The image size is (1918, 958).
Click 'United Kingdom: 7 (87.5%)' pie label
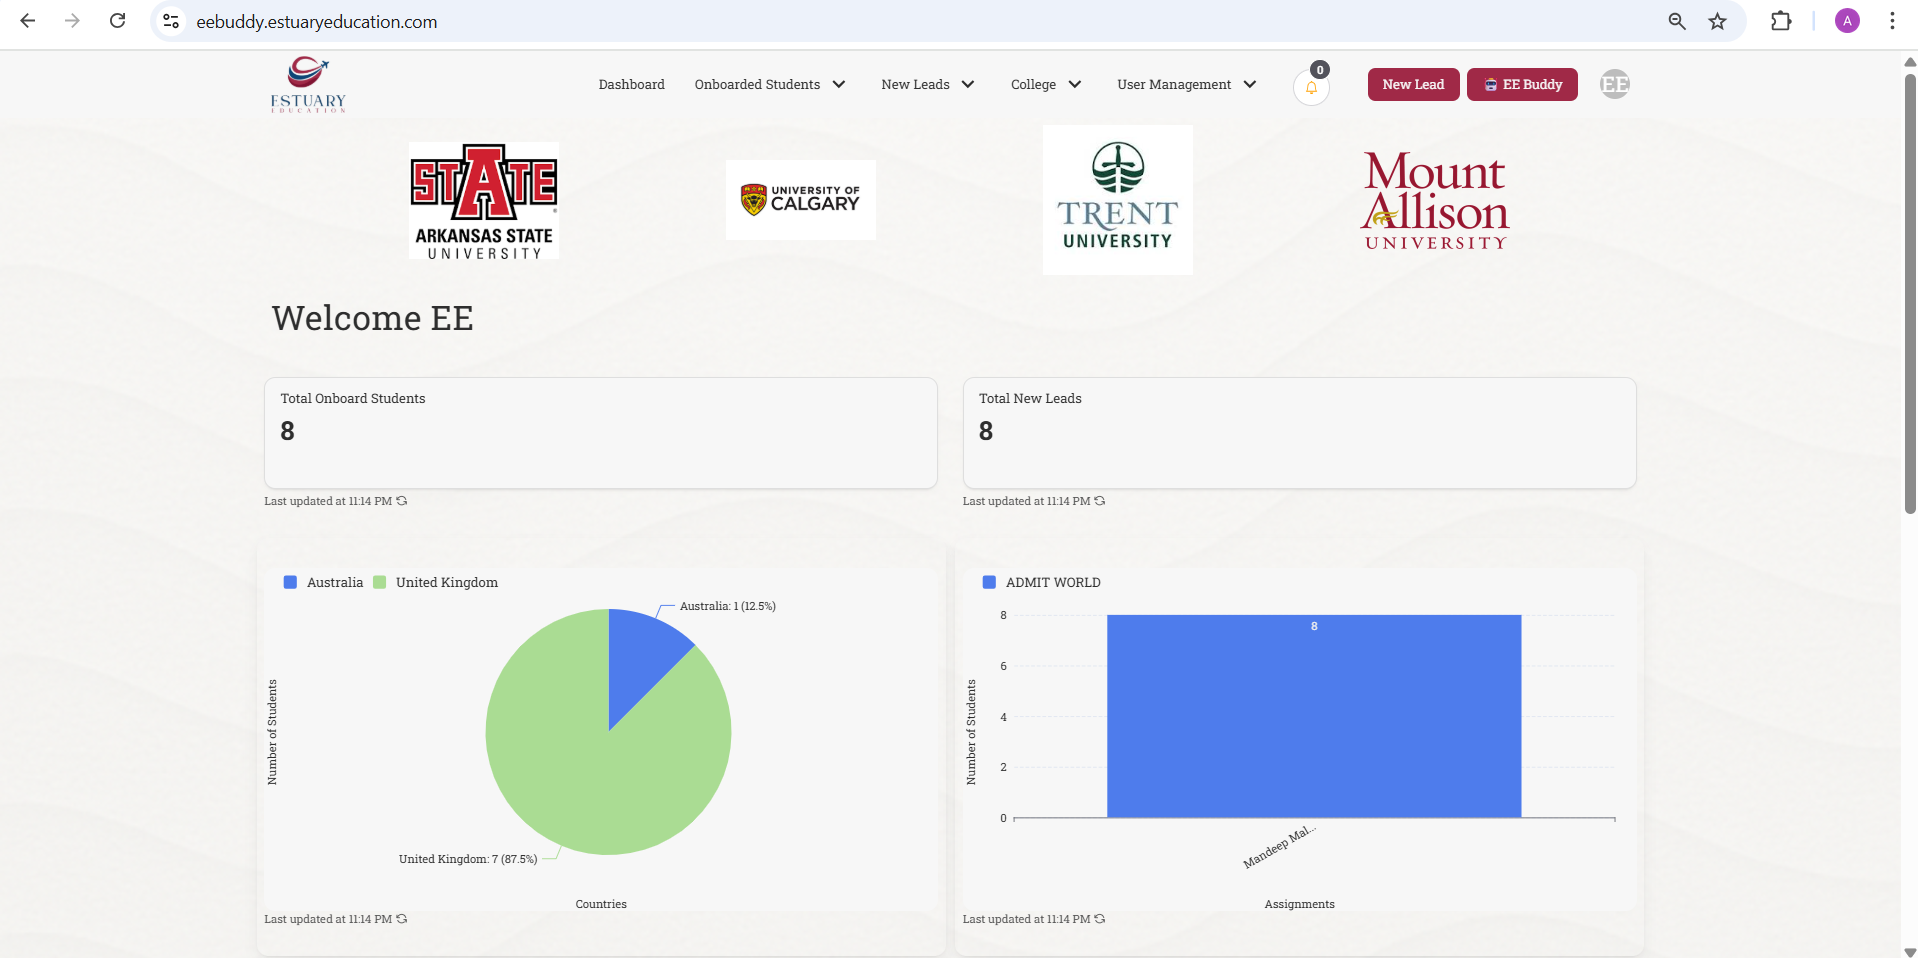pos(468,859)
